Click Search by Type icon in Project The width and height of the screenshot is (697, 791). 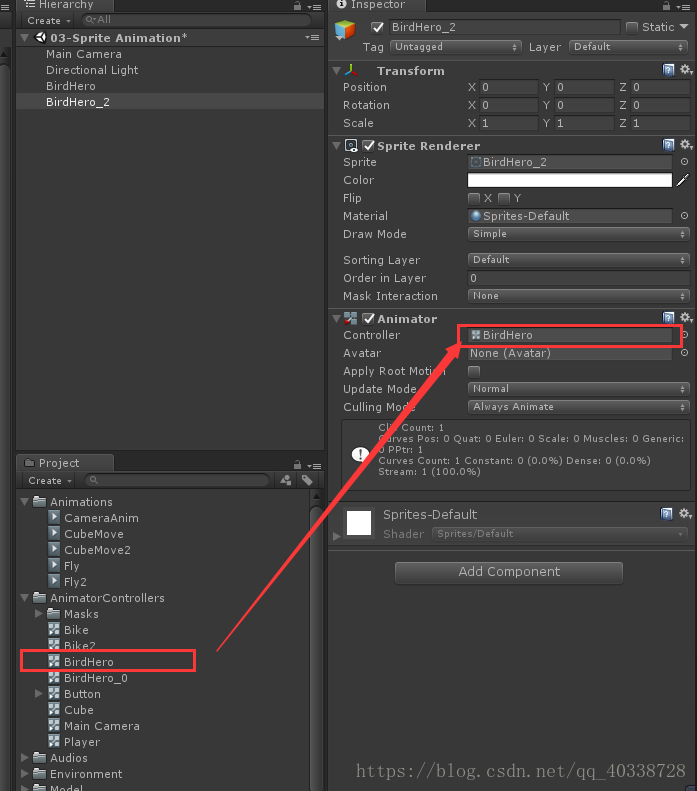point(286,481)
